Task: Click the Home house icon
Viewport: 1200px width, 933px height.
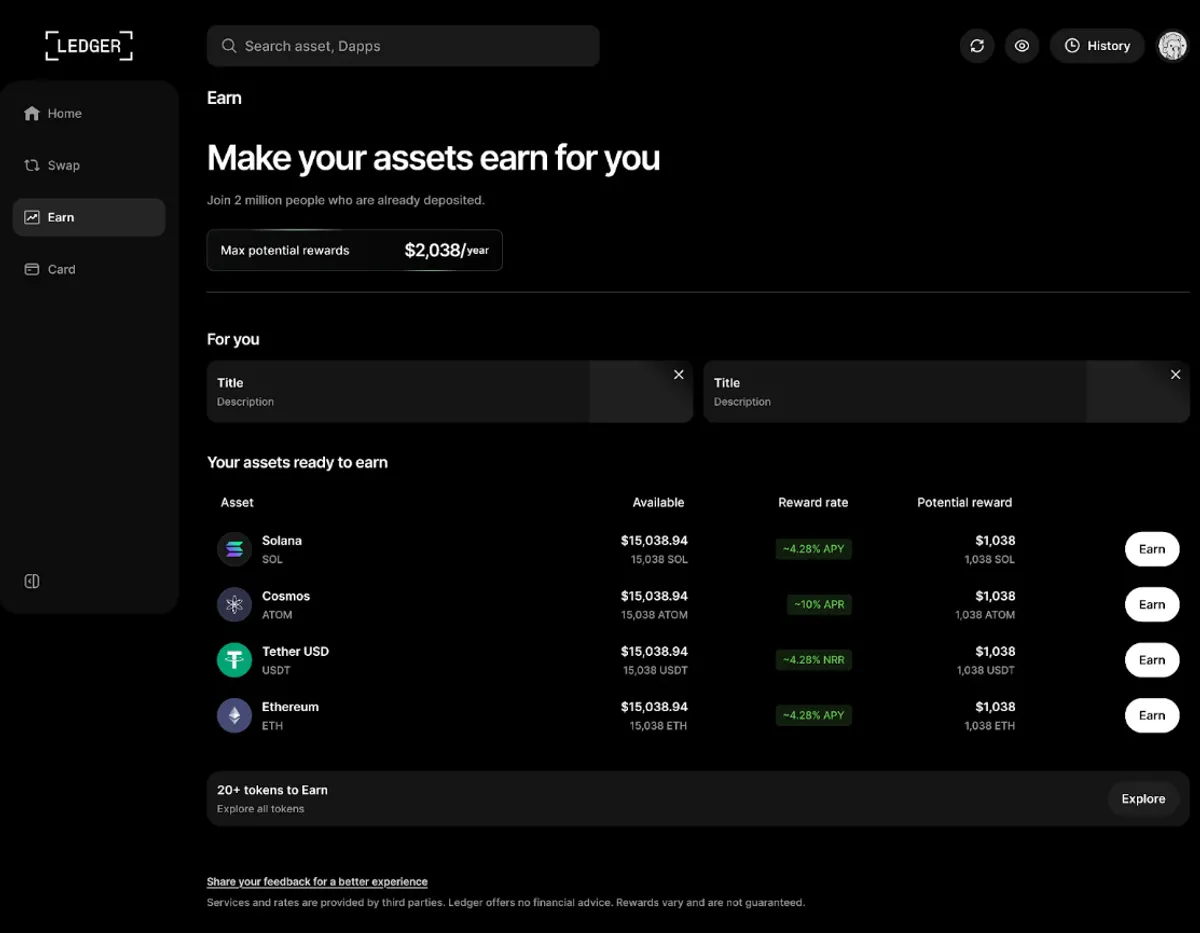Action: [32, 113]
